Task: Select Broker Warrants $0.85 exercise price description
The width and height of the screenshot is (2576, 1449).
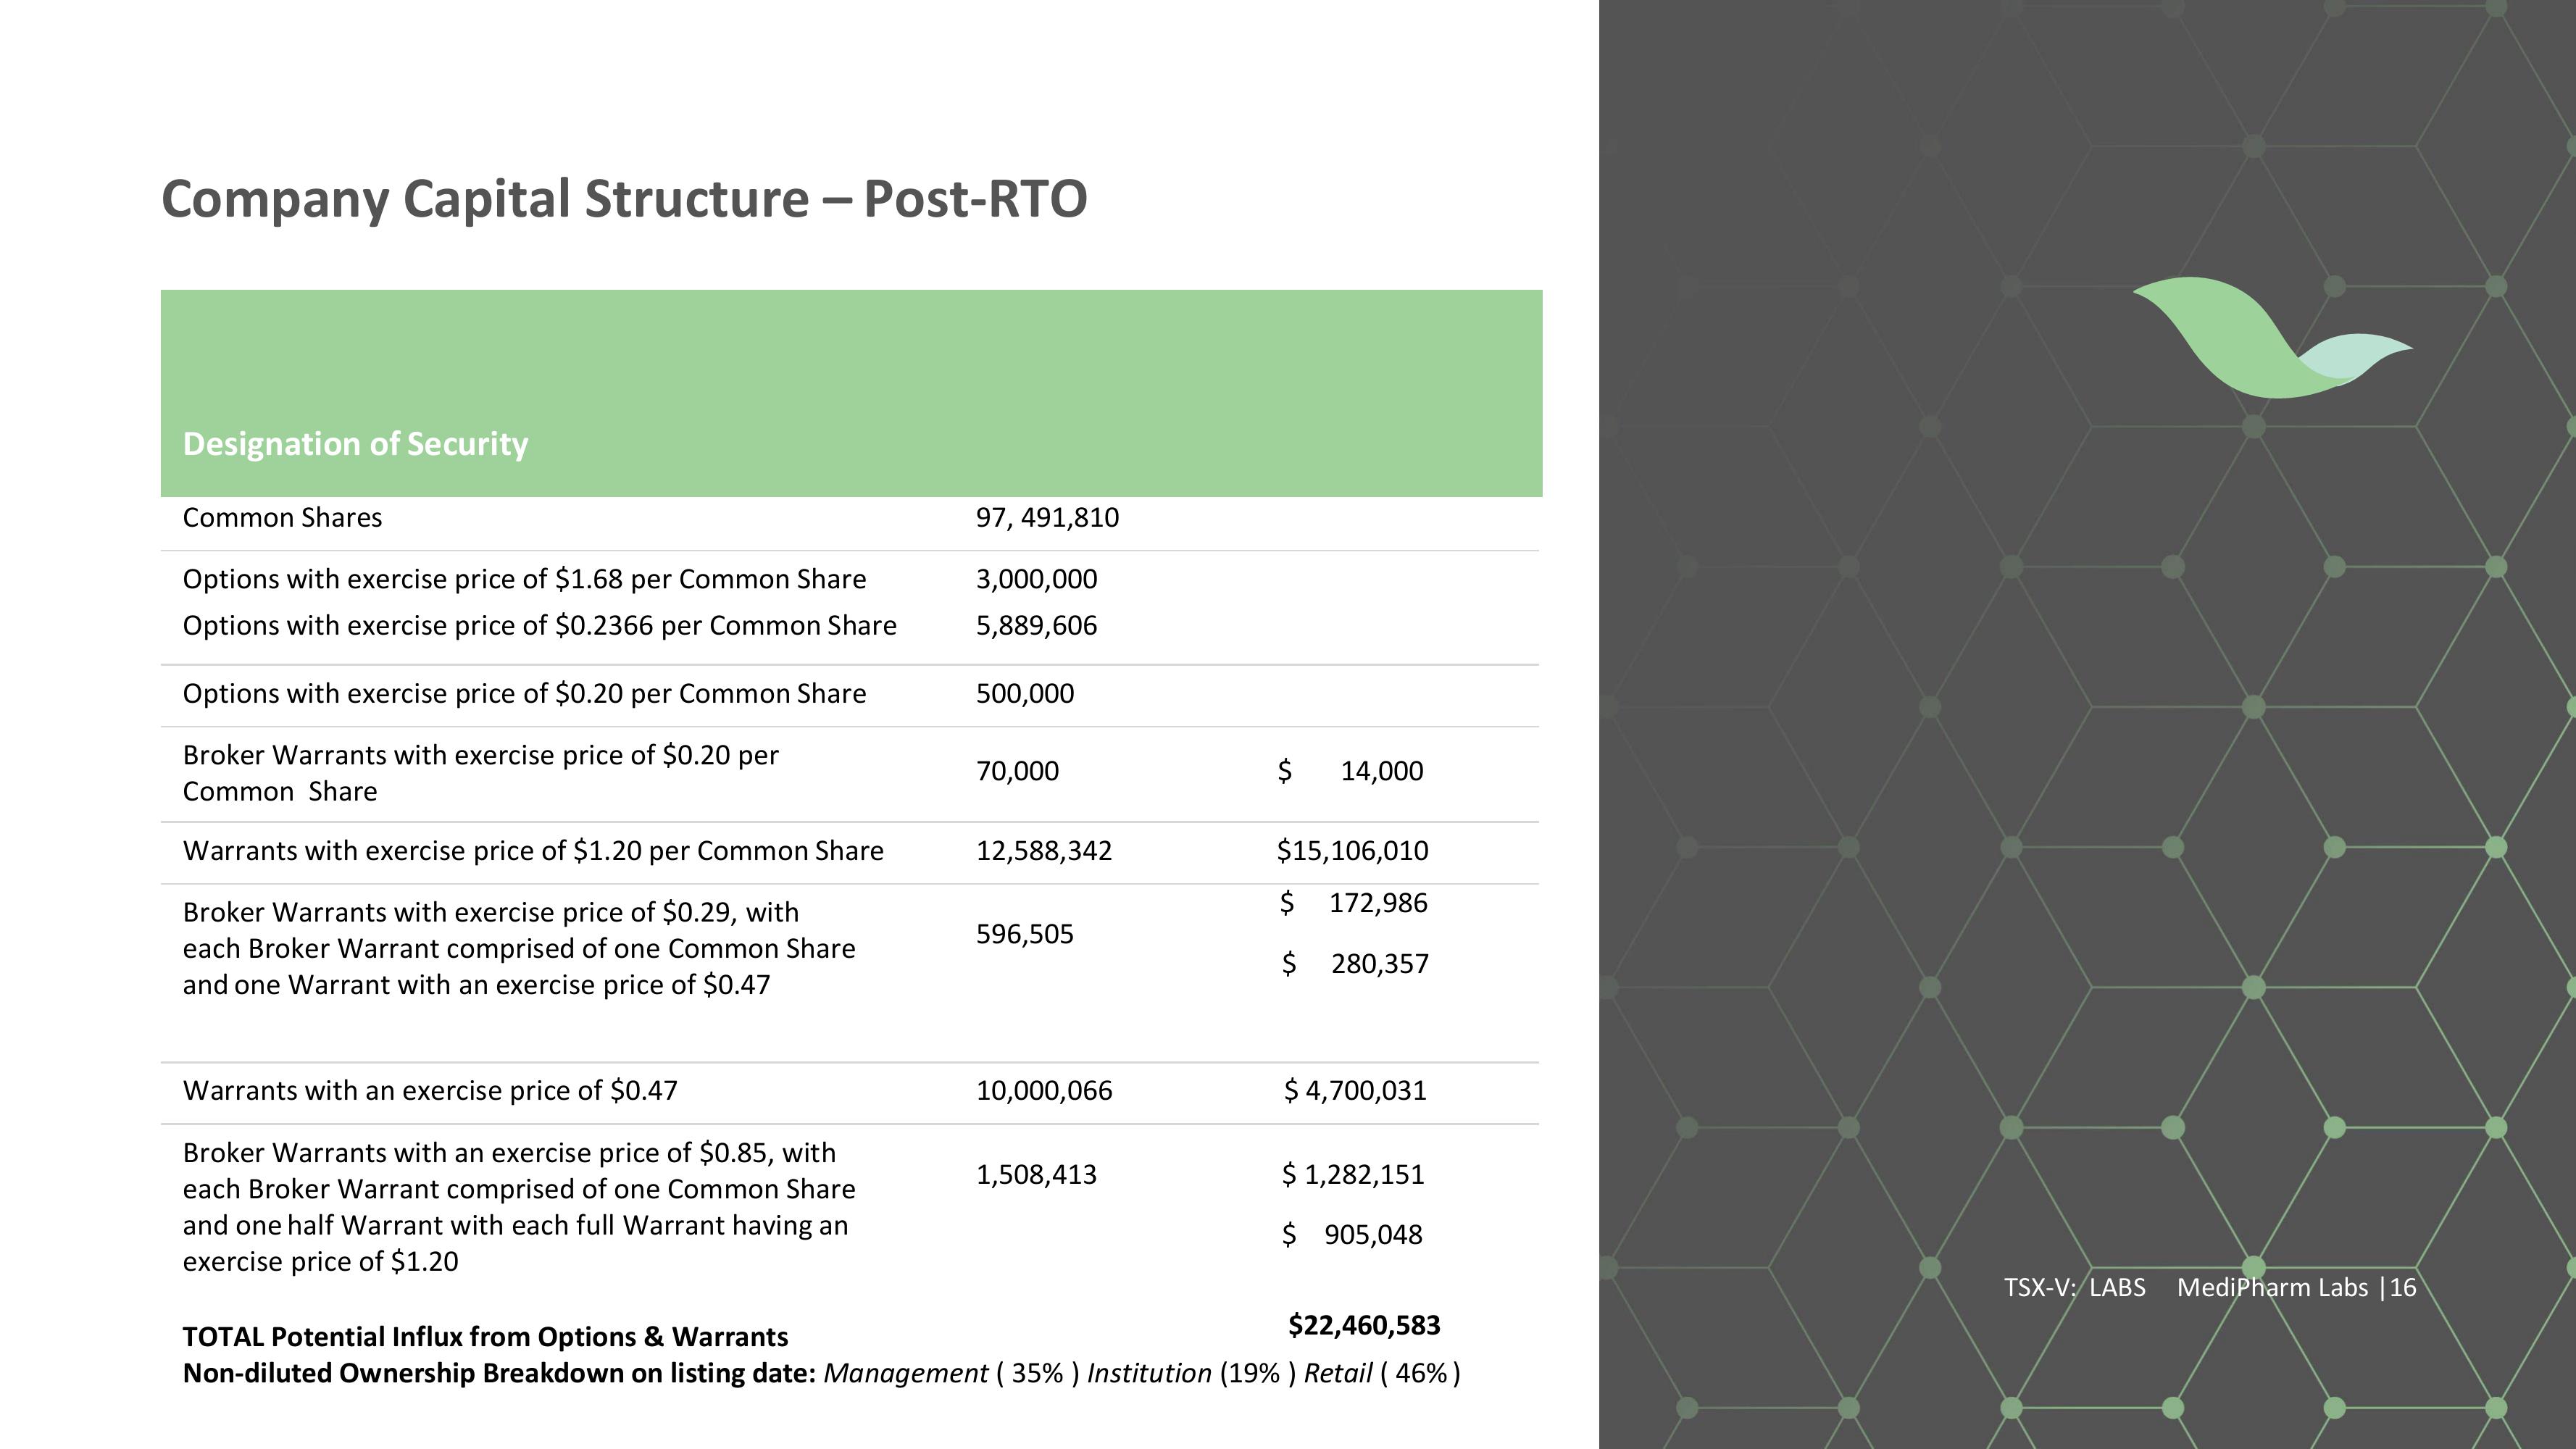Action: pyautogui.click(x=519, y=1207)
